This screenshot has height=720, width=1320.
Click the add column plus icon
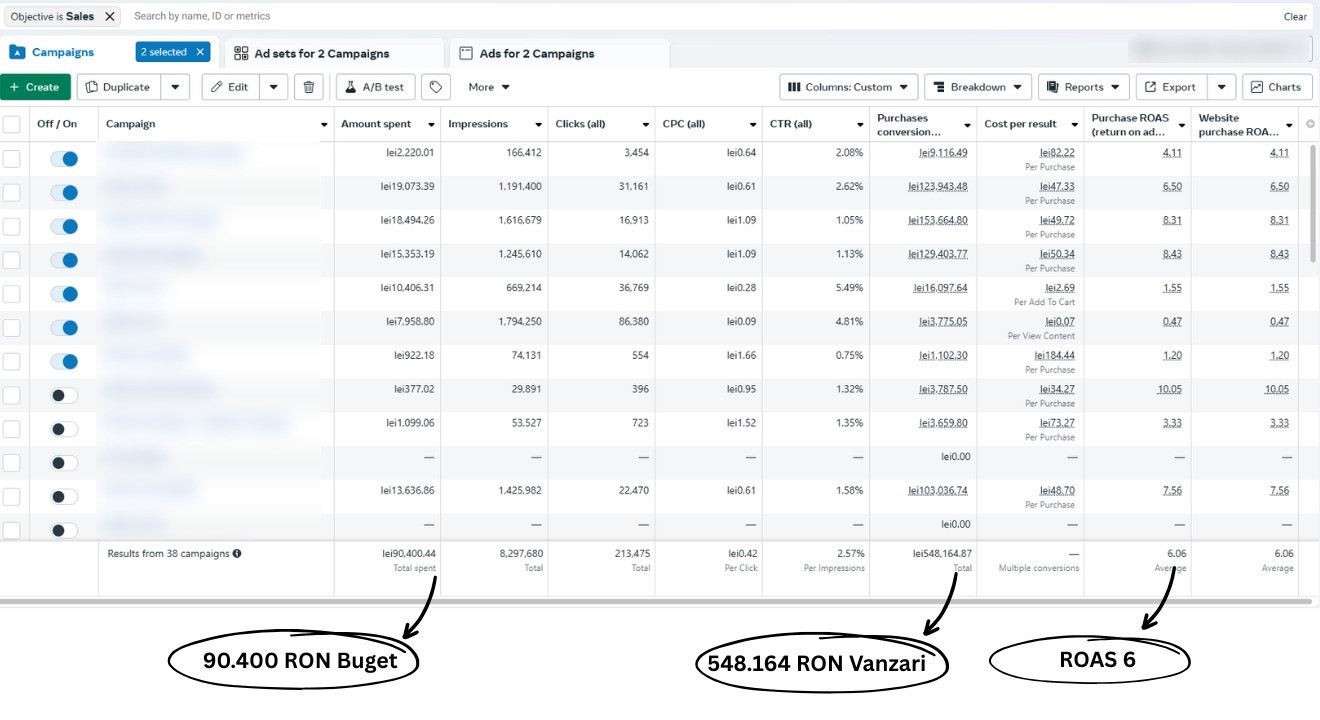coord(1310,124)
